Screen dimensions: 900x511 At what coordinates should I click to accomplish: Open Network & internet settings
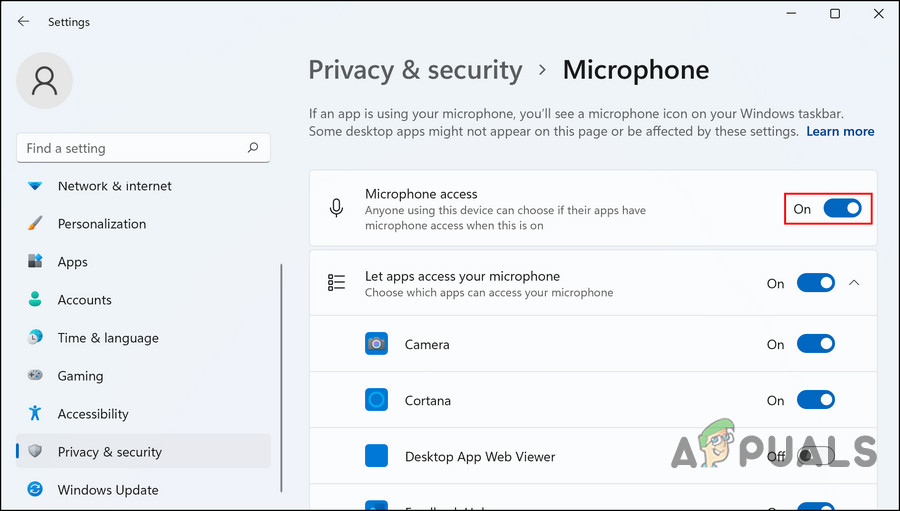114,186
